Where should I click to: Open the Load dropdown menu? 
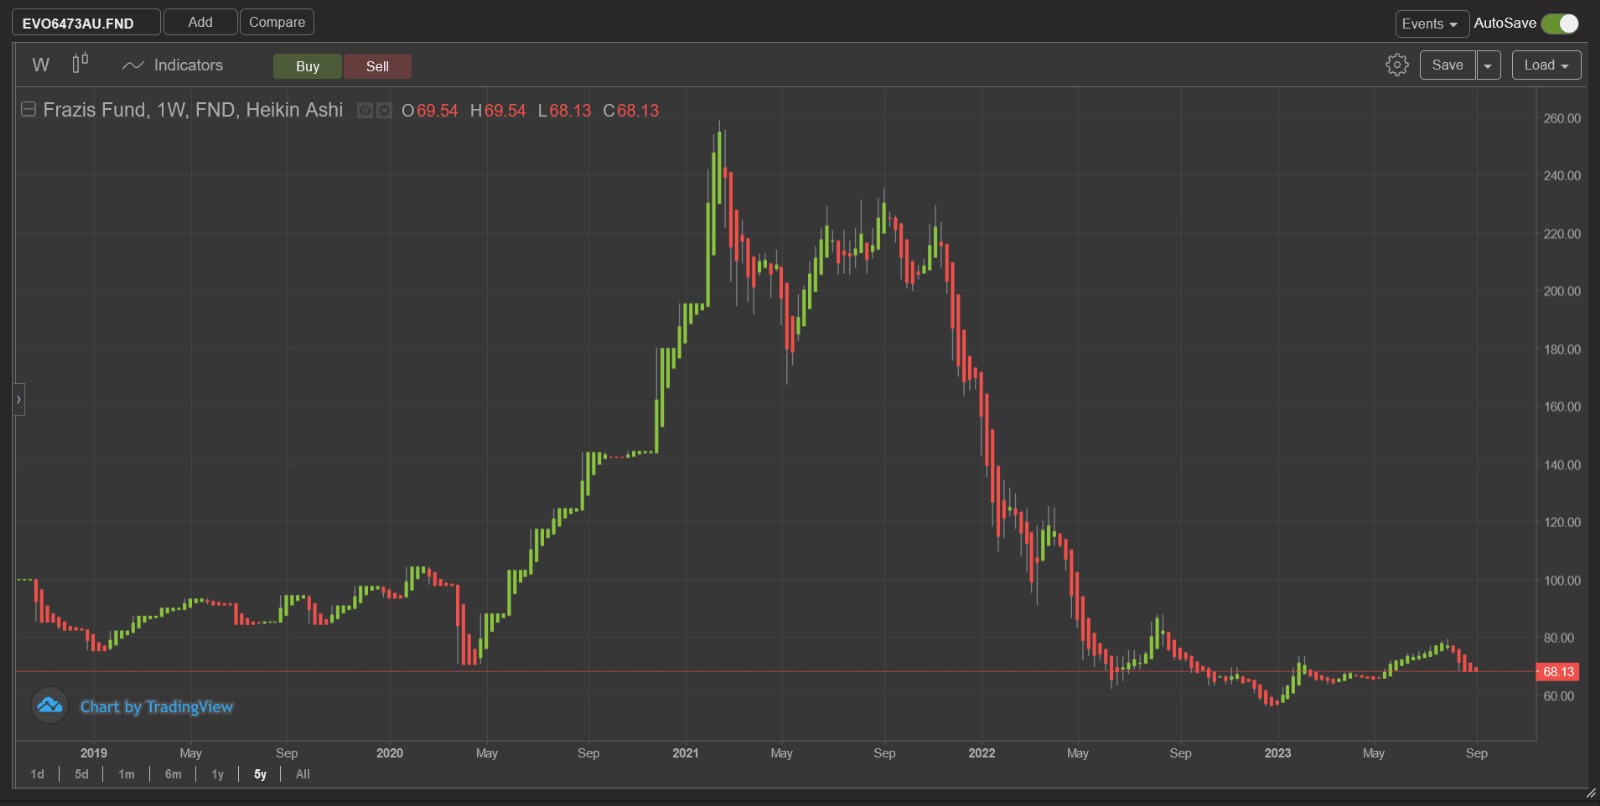[1546, 65]
